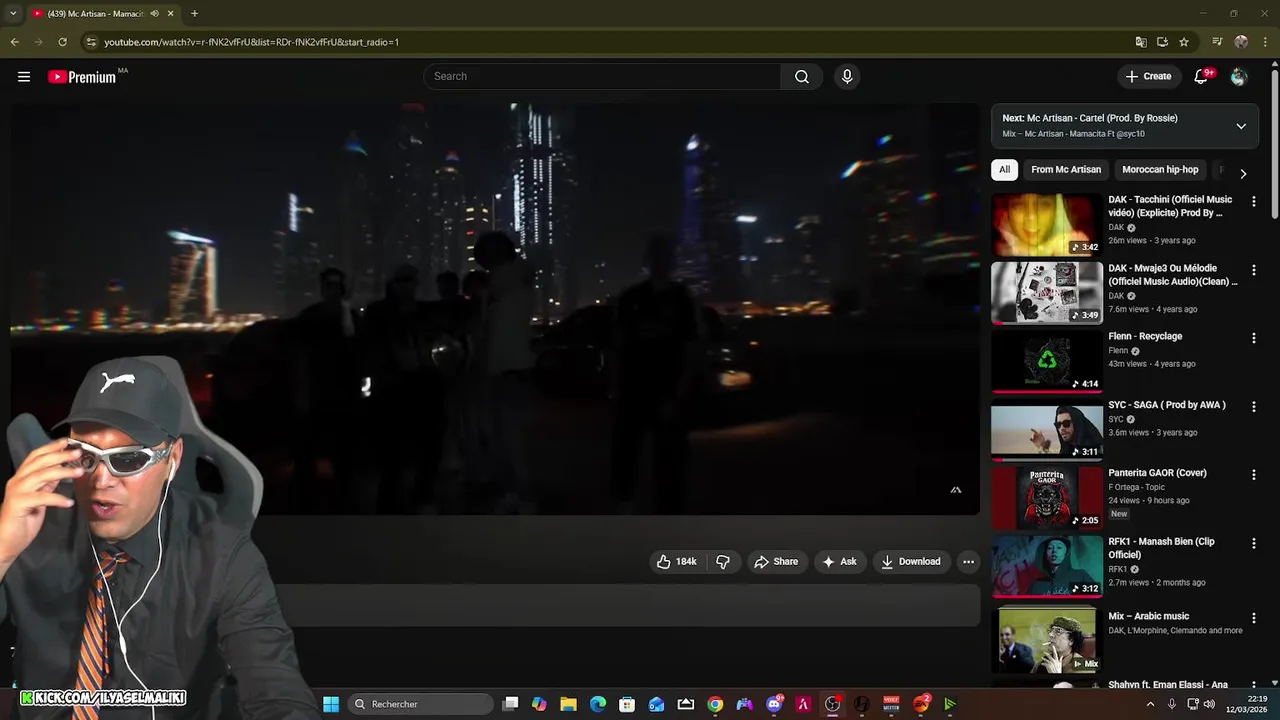The height and width of the screenshot is (720, 1280).
Task: Open Chrome profile avatar
Action: [1241, 42]
